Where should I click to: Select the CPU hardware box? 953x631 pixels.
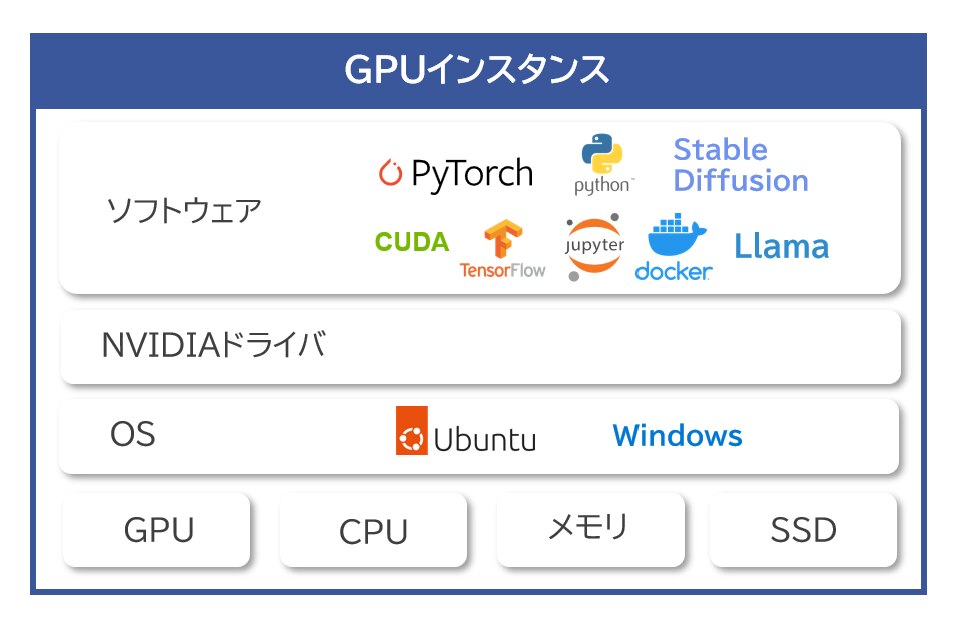(x=373, y=529)
